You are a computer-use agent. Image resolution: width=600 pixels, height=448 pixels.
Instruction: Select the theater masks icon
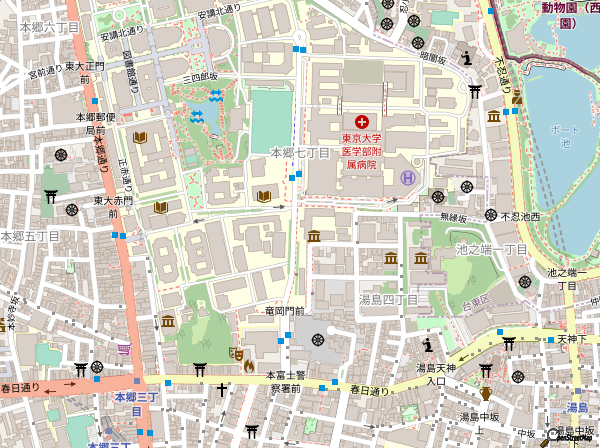239,353
